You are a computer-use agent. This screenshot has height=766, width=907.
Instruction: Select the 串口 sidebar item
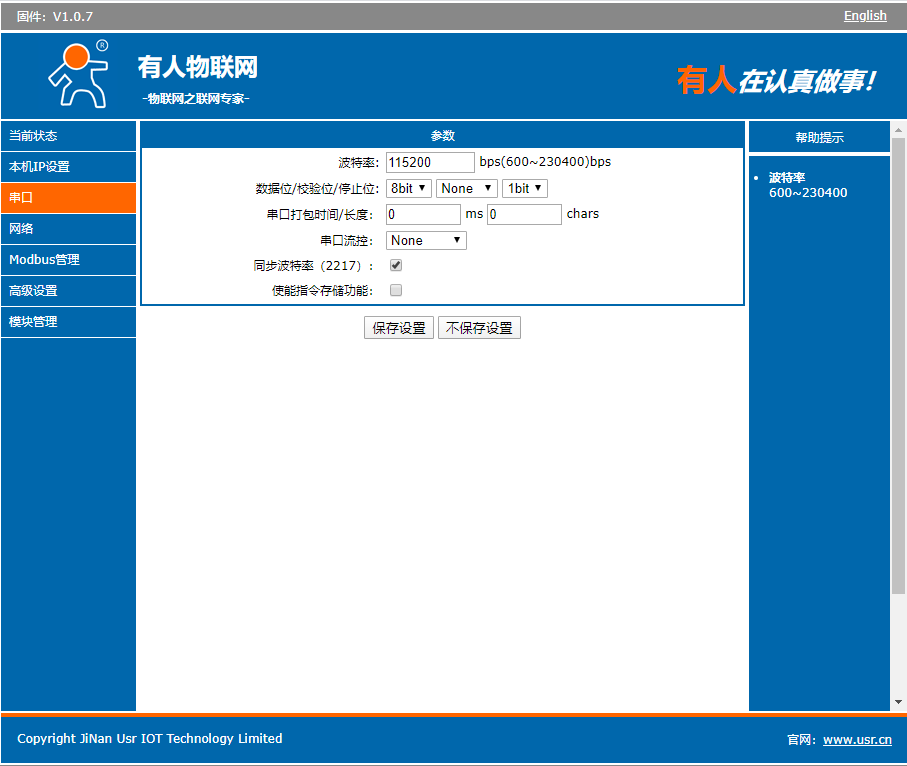[x=68, y=198]
